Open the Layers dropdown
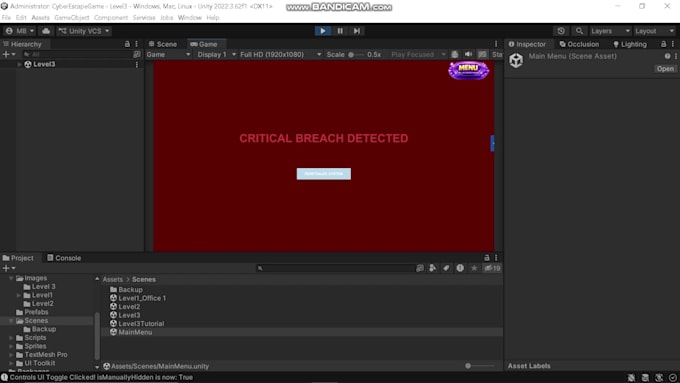This screenshot has width=680, height=383. (x=610, y=31)
